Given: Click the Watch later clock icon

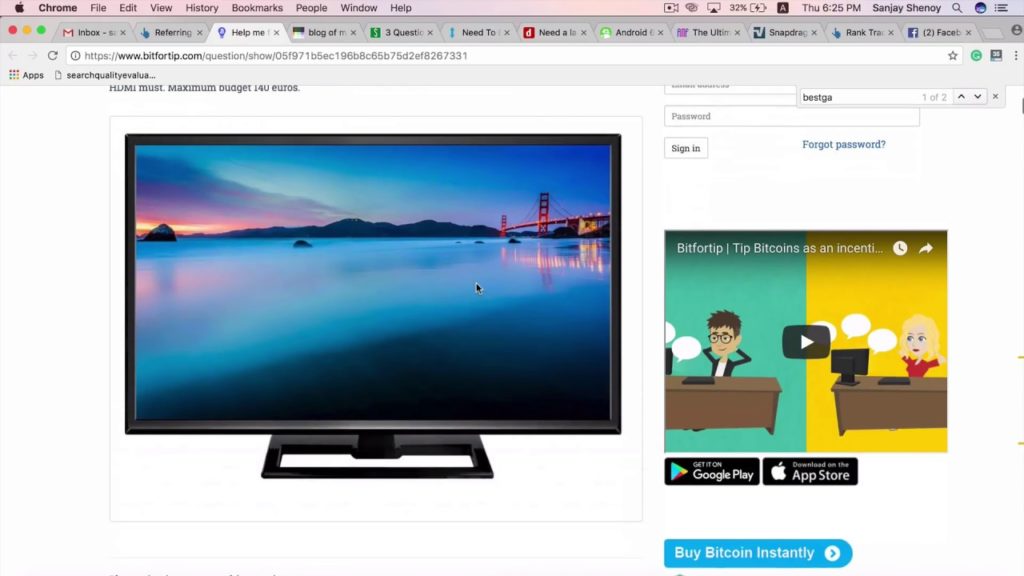Looking at the screenshot, I should click(x=900, y=248).
